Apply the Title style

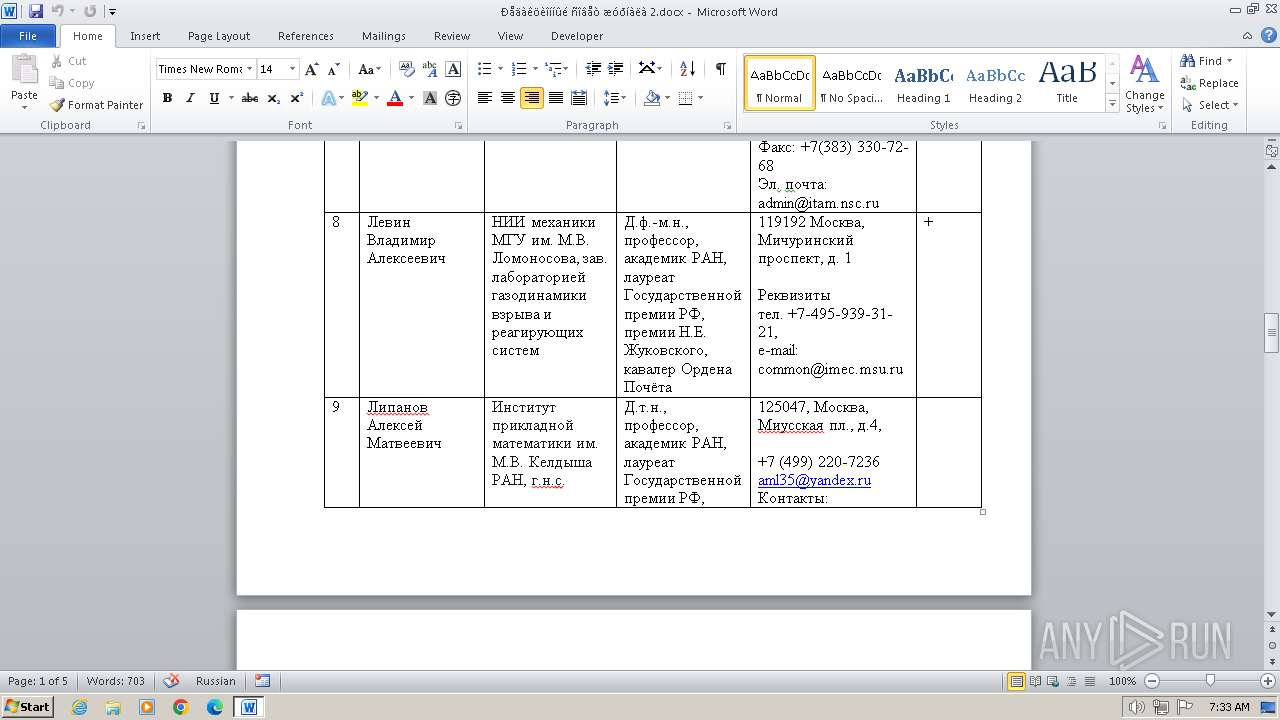pos(1067,83)
